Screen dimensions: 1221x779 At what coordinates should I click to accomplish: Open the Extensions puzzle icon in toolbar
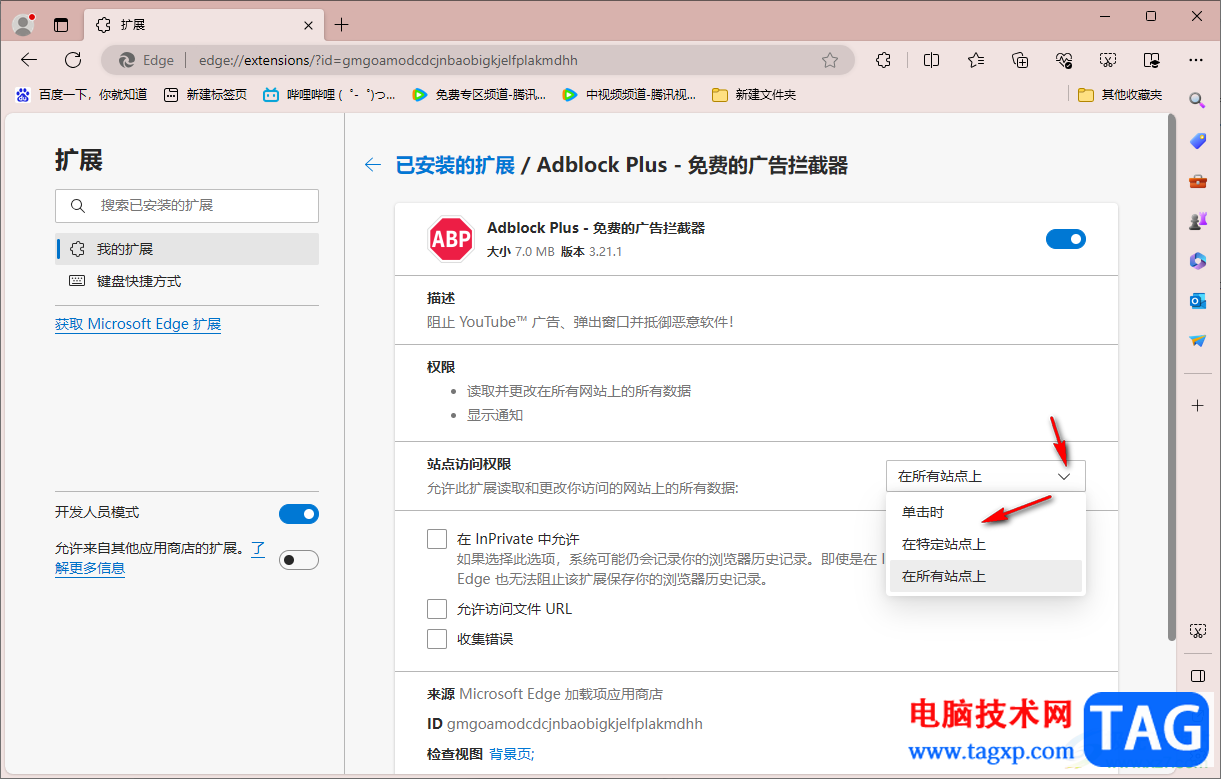[x=883, y=60]
